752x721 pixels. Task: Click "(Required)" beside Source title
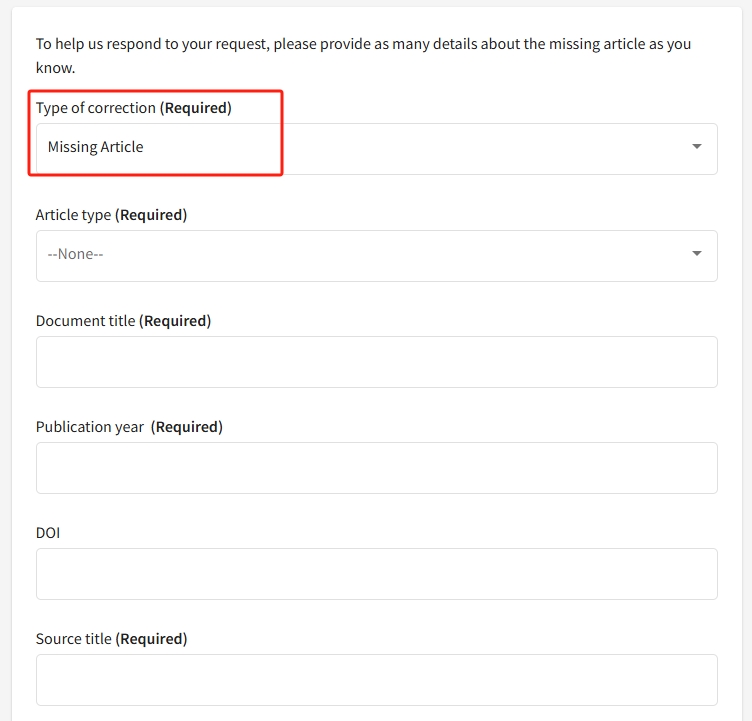click(x=152, y=639)
